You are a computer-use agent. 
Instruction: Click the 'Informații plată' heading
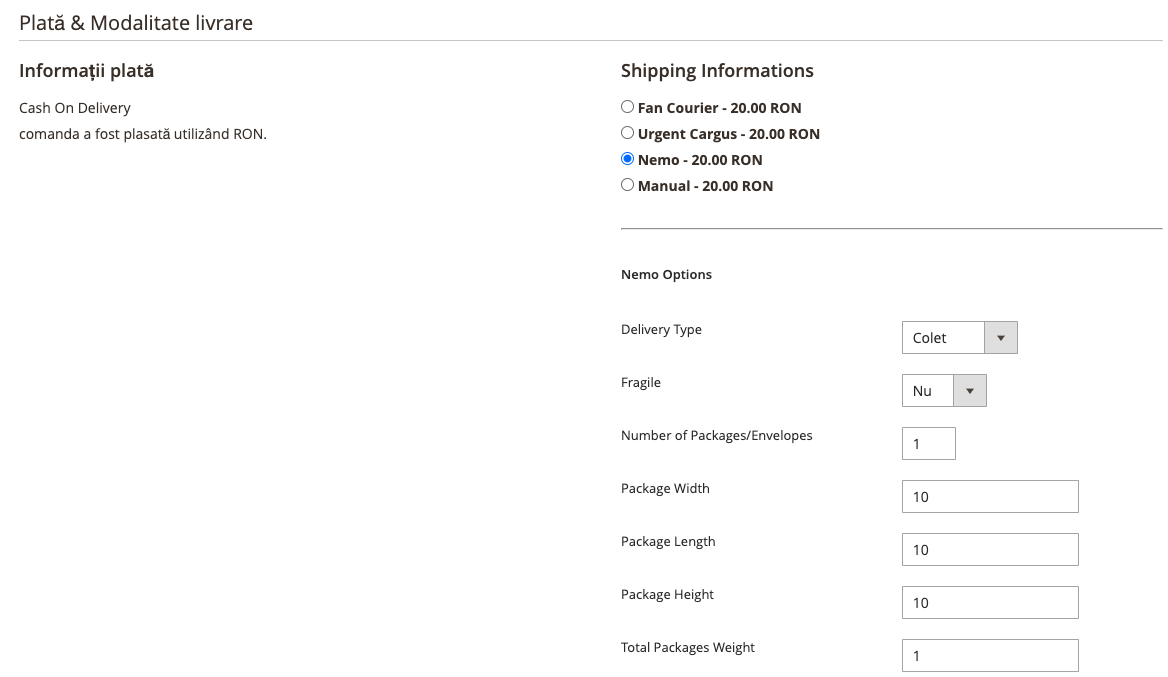coord(86,71)
